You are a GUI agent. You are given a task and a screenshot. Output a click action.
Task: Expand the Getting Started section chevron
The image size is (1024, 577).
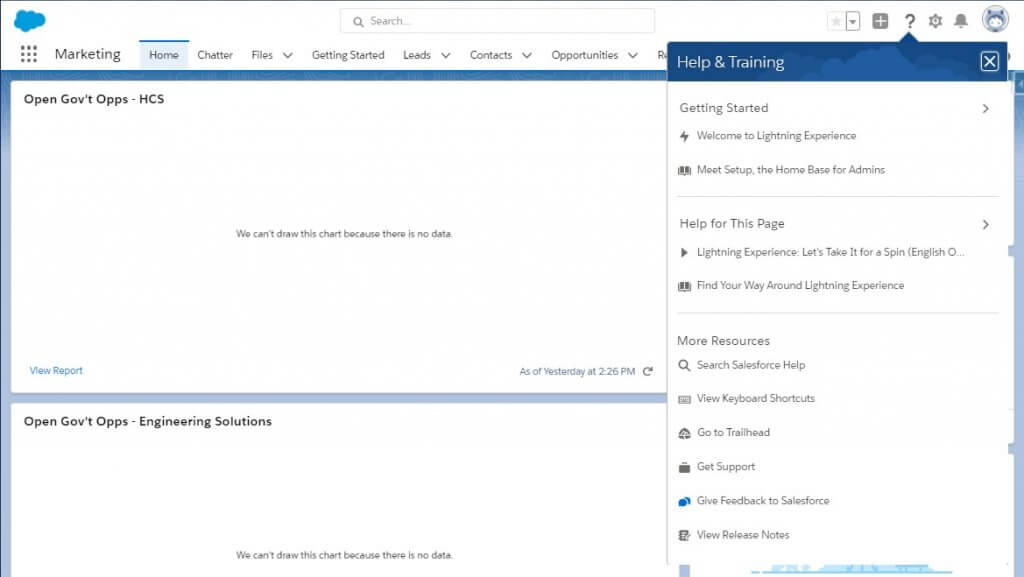tap(985, 108)
